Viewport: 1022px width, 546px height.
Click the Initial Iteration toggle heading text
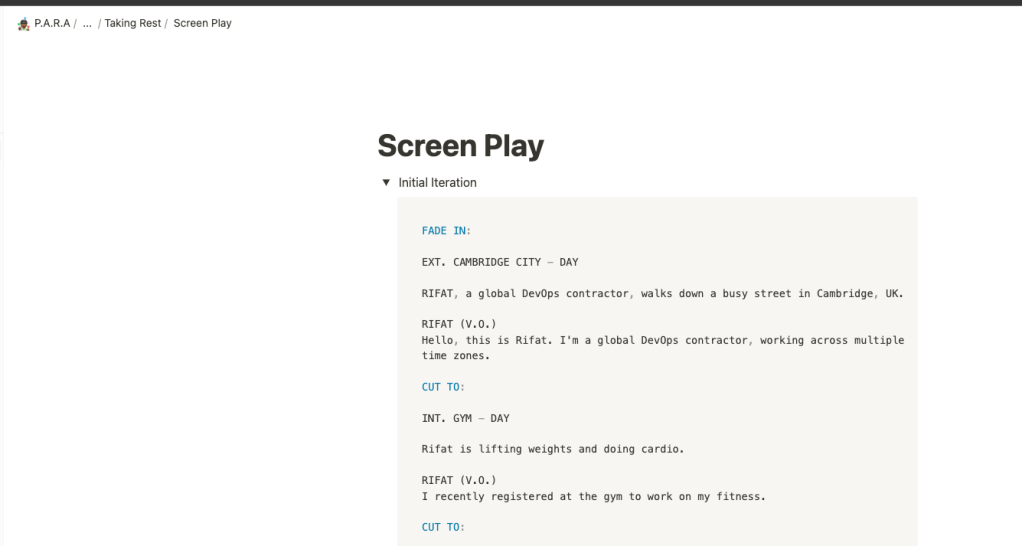point(437,182)
